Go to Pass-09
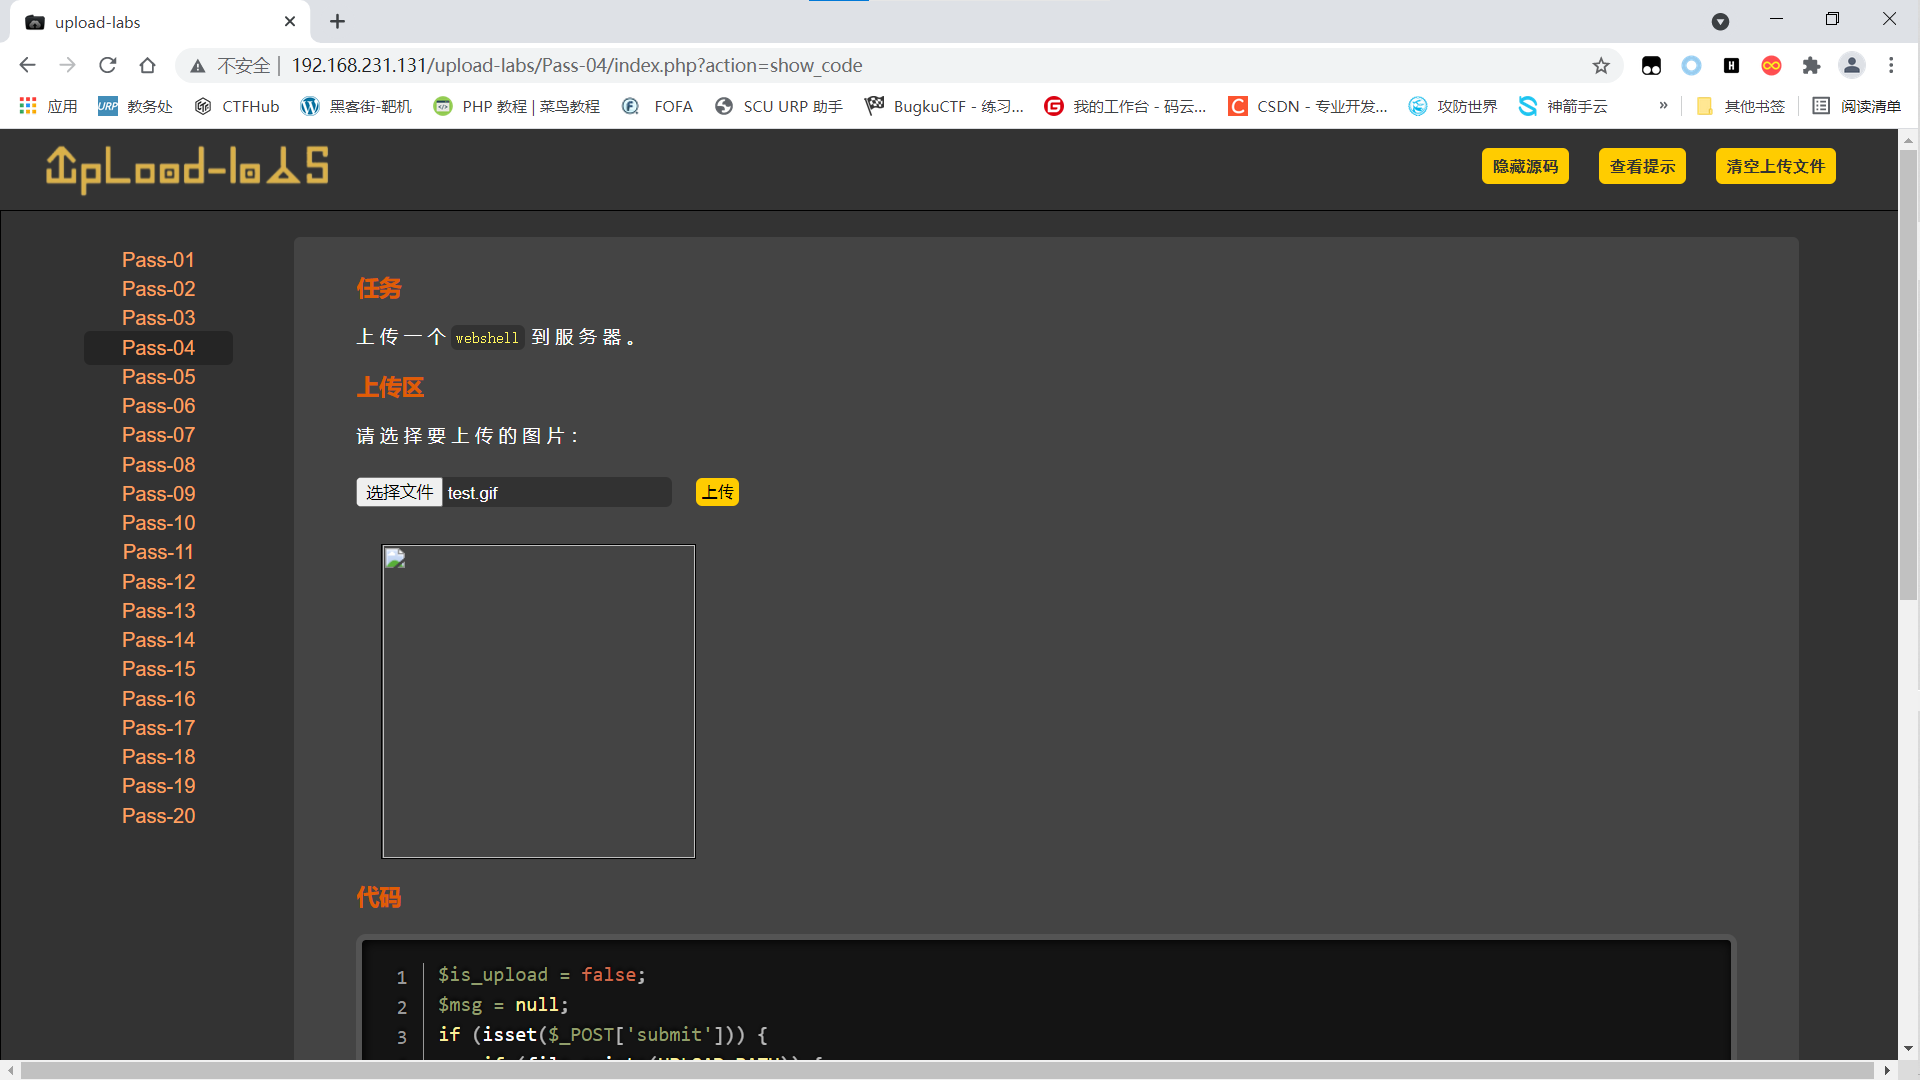The height and width of the screenshot is (1080, 1920). (x=158, y=494)
